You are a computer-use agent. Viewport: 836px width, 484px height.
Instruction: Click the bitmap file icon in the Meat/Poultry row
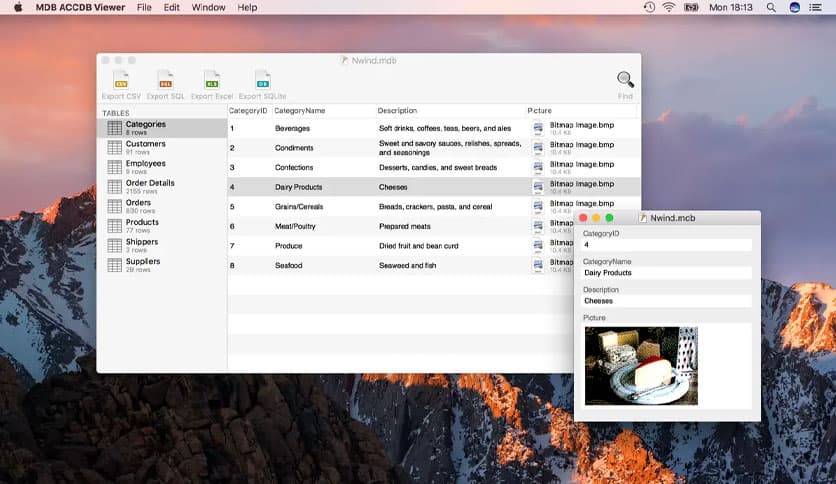click(538, 227)
